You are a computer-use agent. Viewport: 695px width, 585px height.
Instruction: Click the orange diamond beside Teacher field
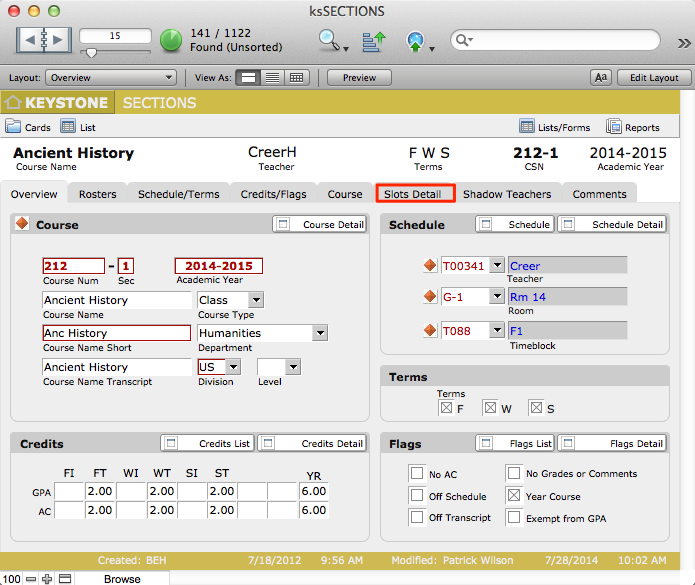[x=430, y=266]
